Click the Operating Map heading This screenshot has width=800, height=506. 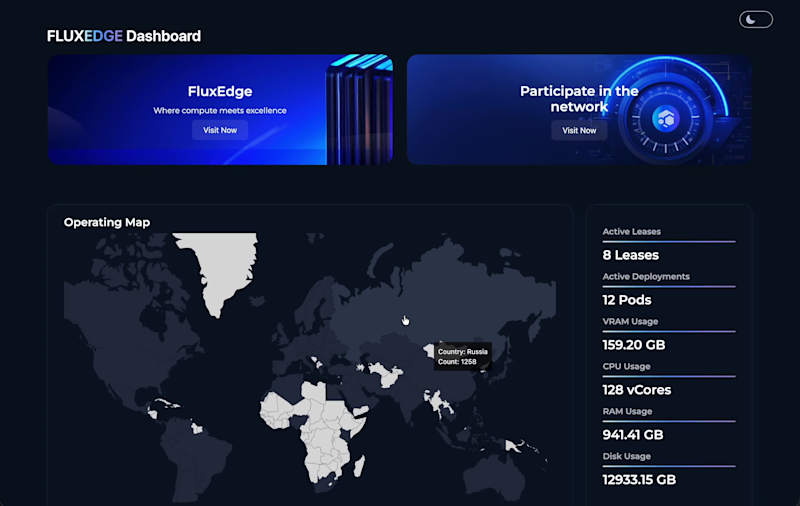[107, 222]
